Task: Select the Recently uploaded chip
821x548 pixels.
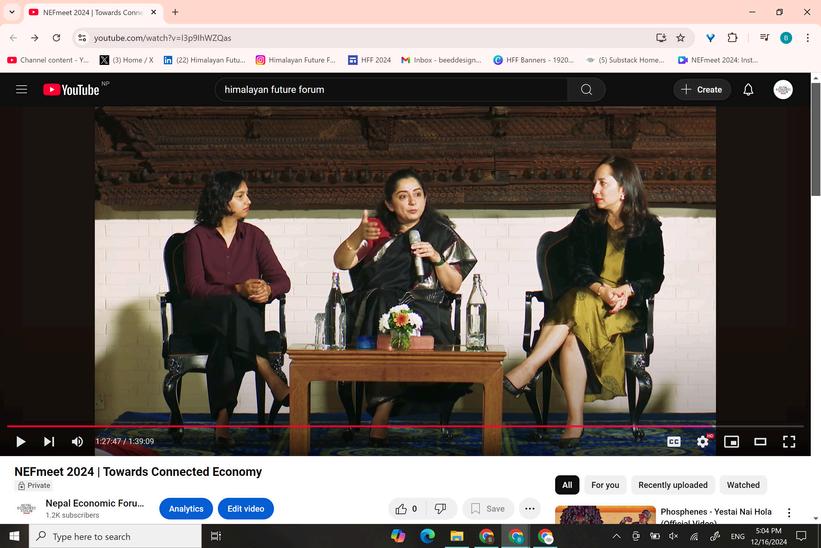Action: (x=672, y=485)
